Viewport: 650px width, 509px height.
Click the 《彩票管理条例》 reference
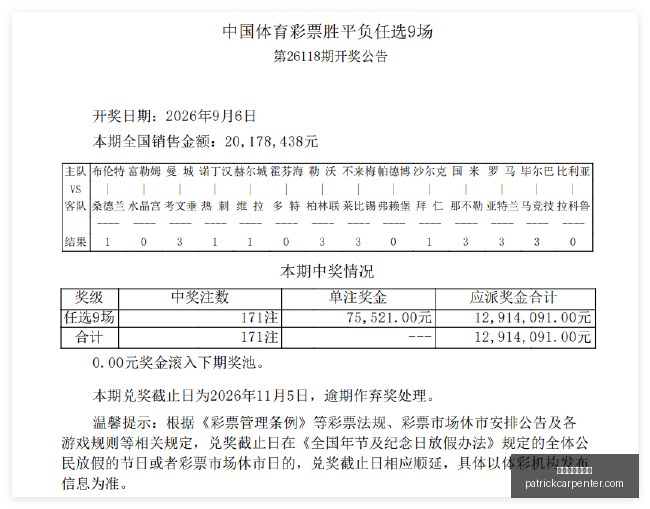tap(254, 423)
